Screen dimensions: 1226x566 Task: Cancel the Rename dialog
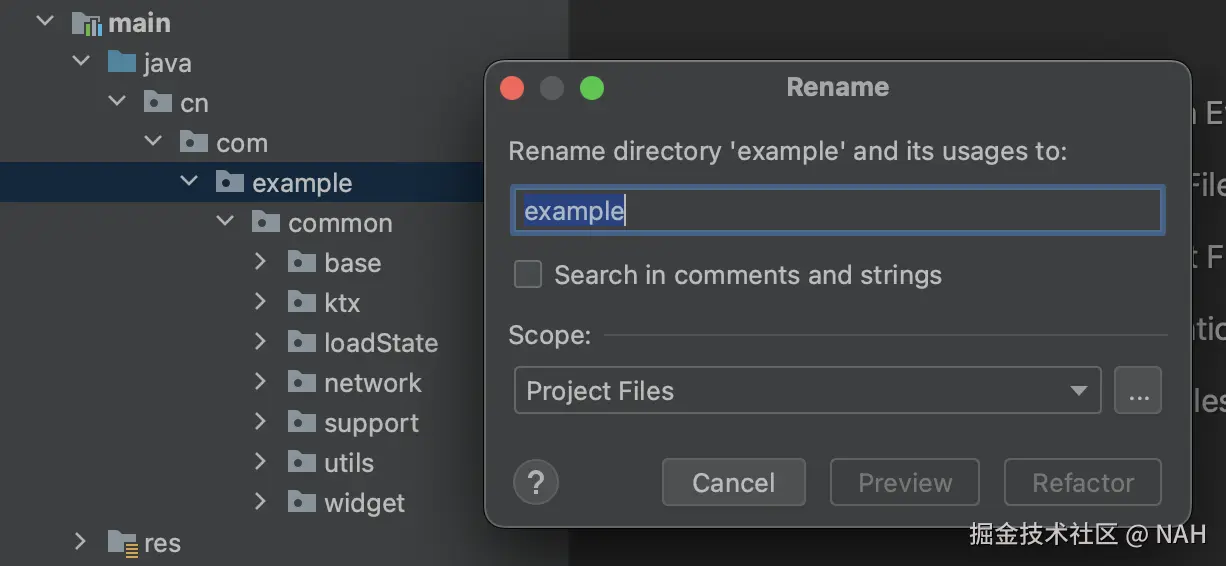pyautogui.click(x=733, y=483)
